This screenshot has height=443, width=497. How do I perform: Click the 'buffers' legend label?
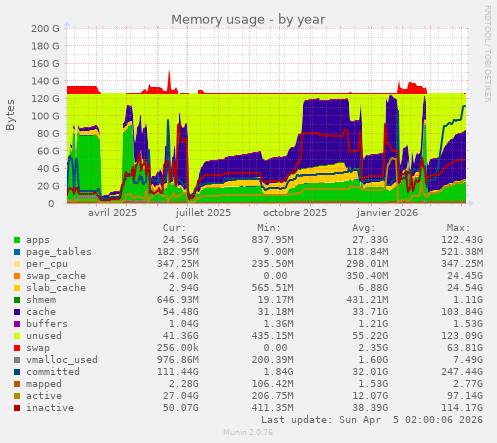pyautogui.click(x=47, y=324)
